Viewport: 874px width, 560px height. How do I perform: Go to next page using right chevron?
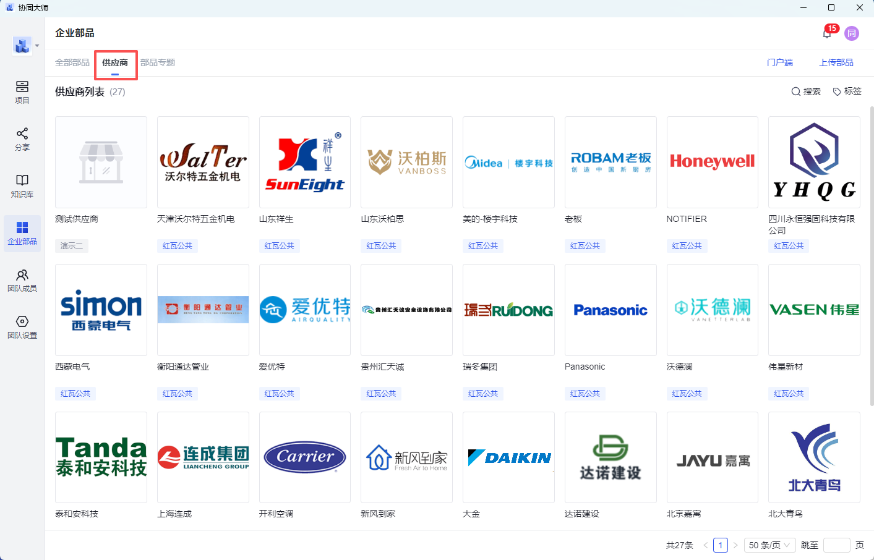coord(736,545)
